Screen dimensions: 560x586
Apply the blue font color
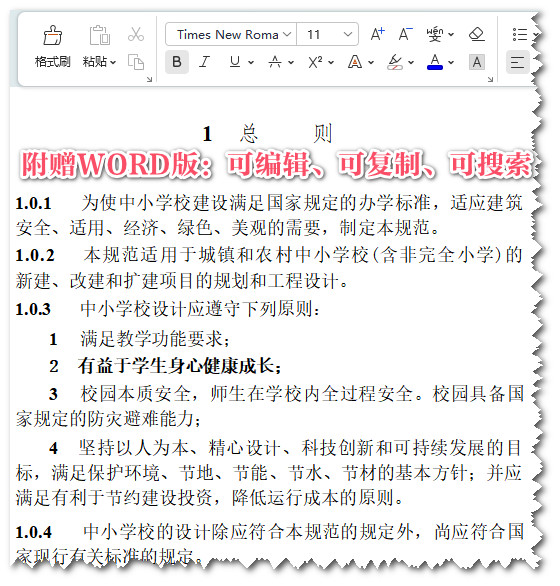tap(435, 62)
